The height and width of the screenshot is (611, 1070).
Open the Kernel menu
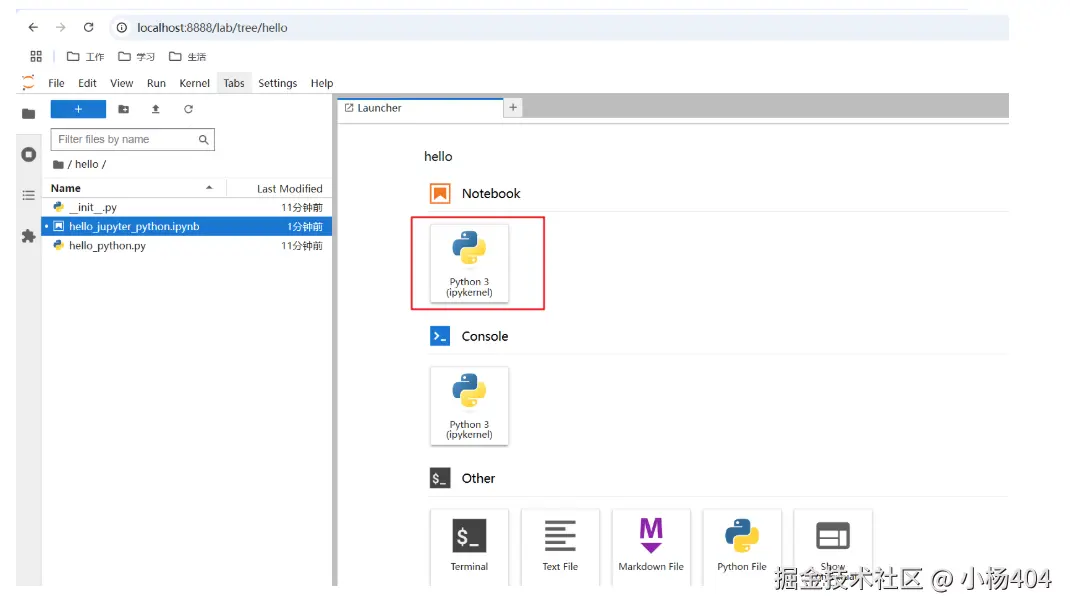194,83
